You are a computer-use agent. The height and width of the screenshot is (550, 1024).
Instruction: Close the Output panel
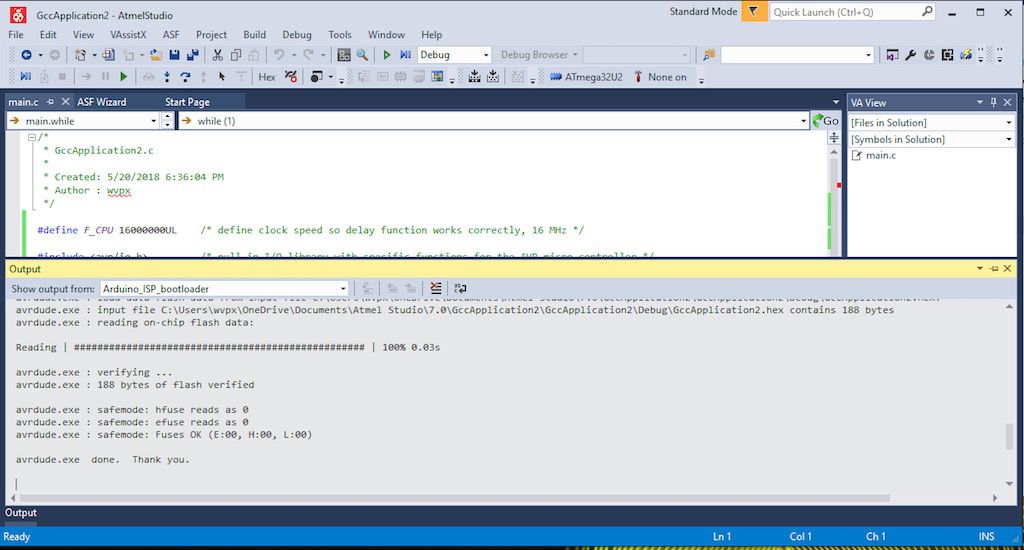tap(1008, 268)
